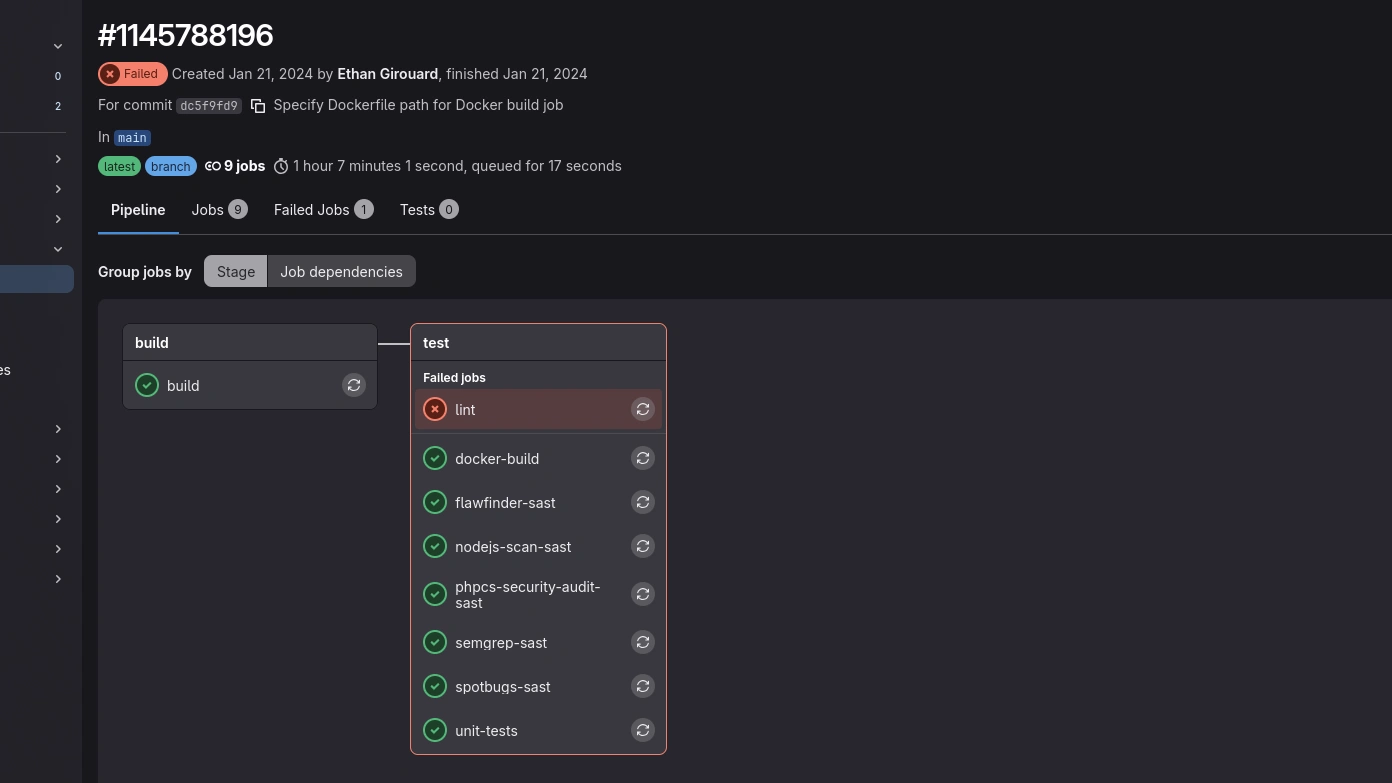The height and width of the screenshot is (783, 1392).
Task: Rerun the build stage job
Action: (354, 385)
